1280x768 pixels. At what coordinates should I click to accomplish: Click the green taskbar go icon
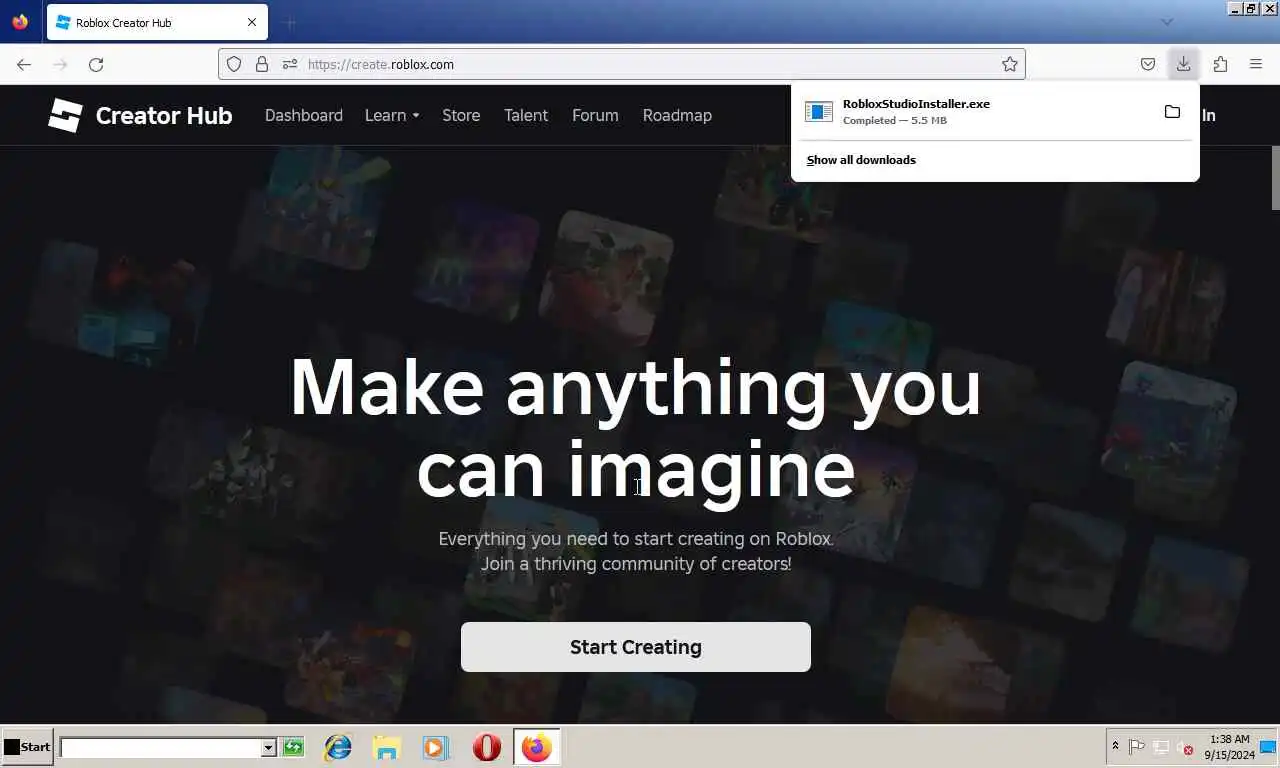(x=293, y=747)
